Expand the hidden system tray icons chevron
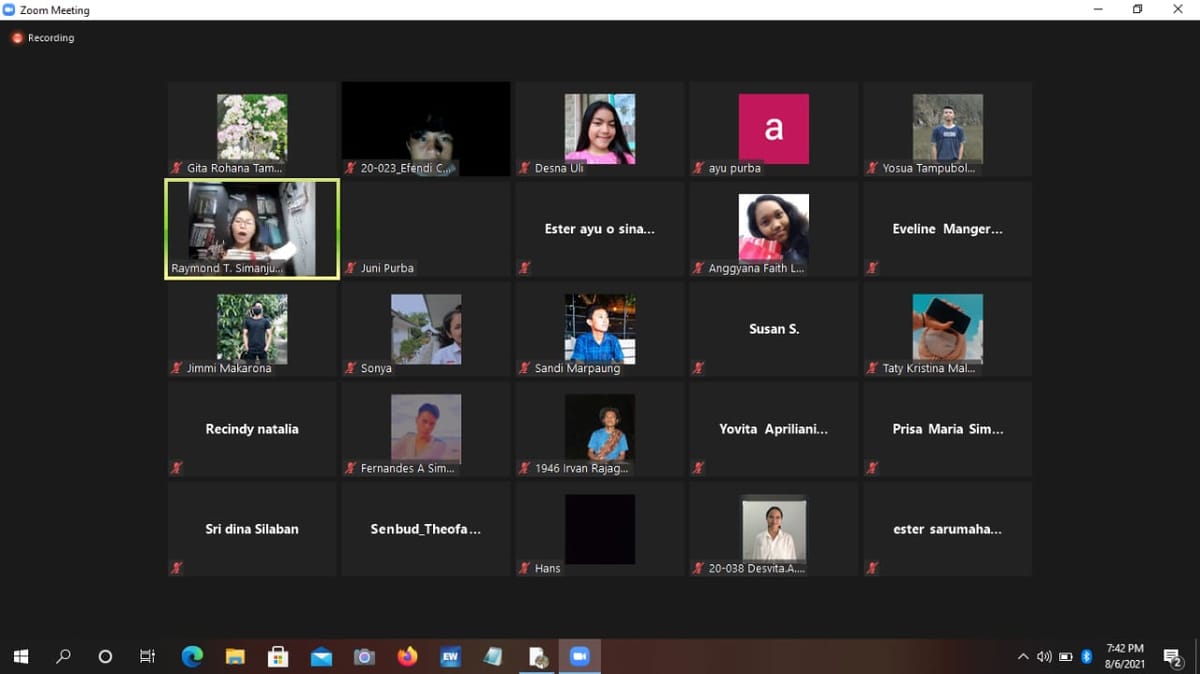The height and width of the screenshot is (674, 1200). click(x=1022, y=657)
